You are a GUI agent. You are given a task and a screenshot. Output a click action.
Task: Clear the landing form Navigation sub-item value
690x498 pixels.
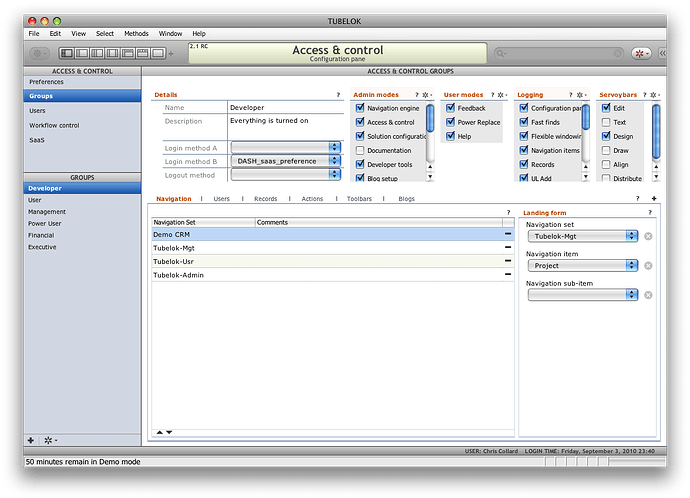[648, 295]
